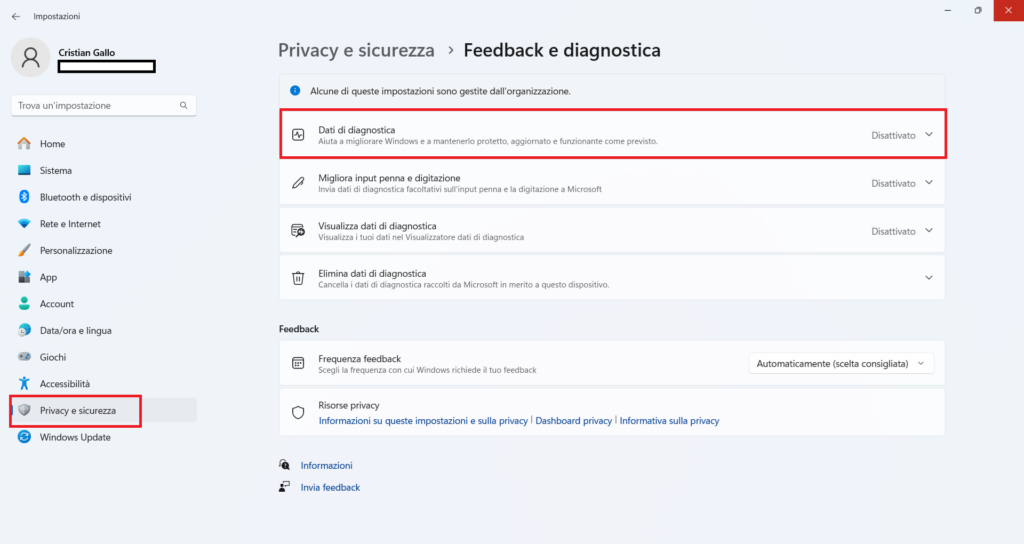Viewport: 1024px width, 544px height.
Task: Click the Invia feedback link
Action: (330, 487)
